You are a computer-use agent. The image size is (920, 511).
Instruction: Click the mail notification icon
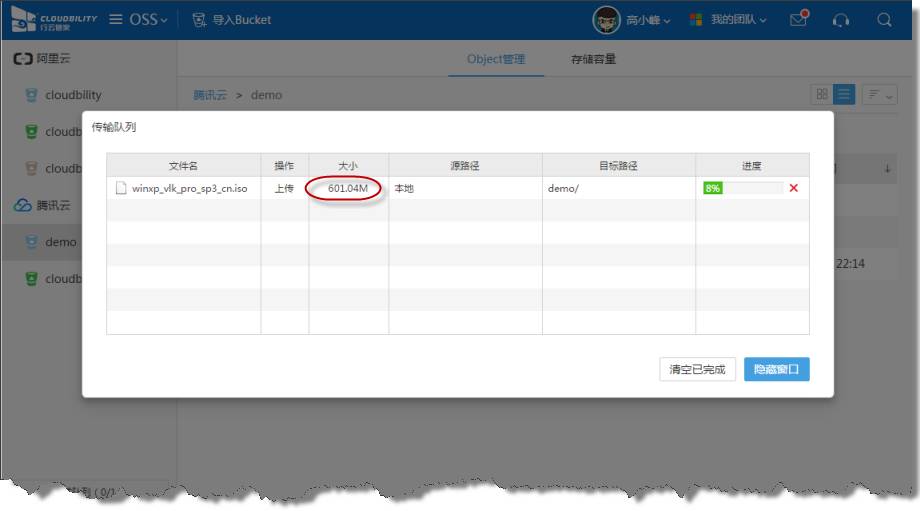point(798,20)
